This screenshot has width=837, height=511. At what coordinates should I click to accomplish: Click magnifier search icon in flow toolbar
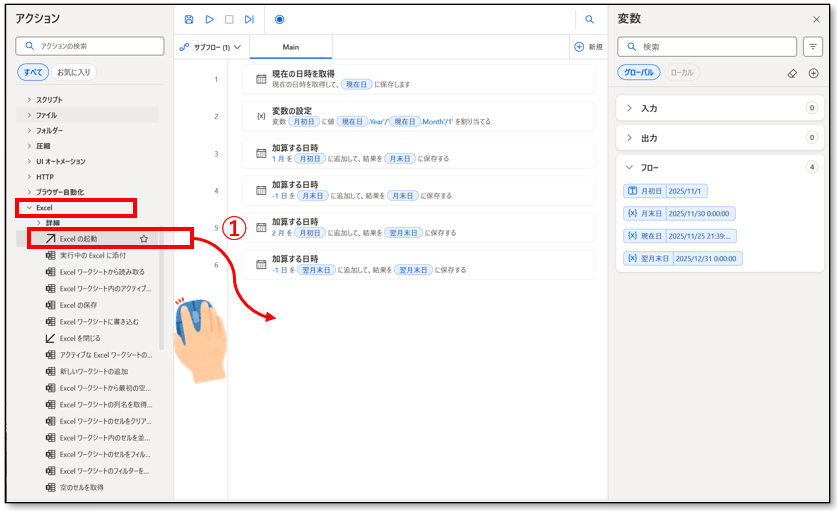click(590, 19)
